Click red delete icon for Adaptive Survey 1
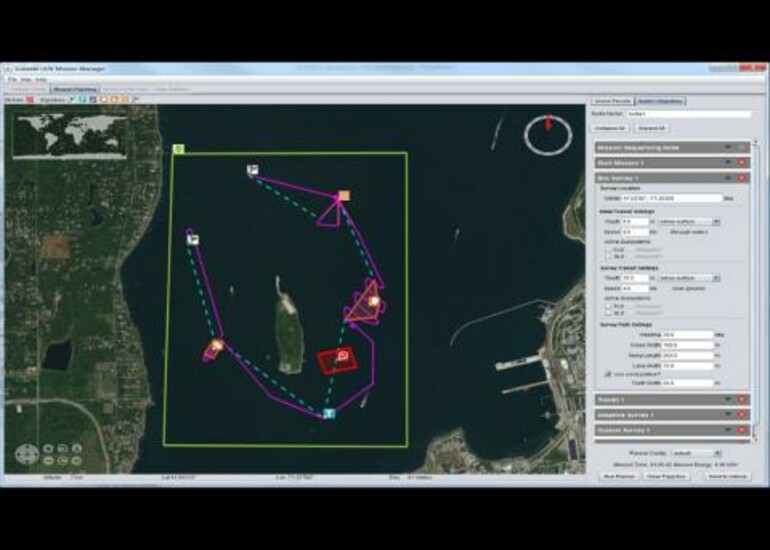Screen dimensions: 770x550 click(x=741, y=414)
